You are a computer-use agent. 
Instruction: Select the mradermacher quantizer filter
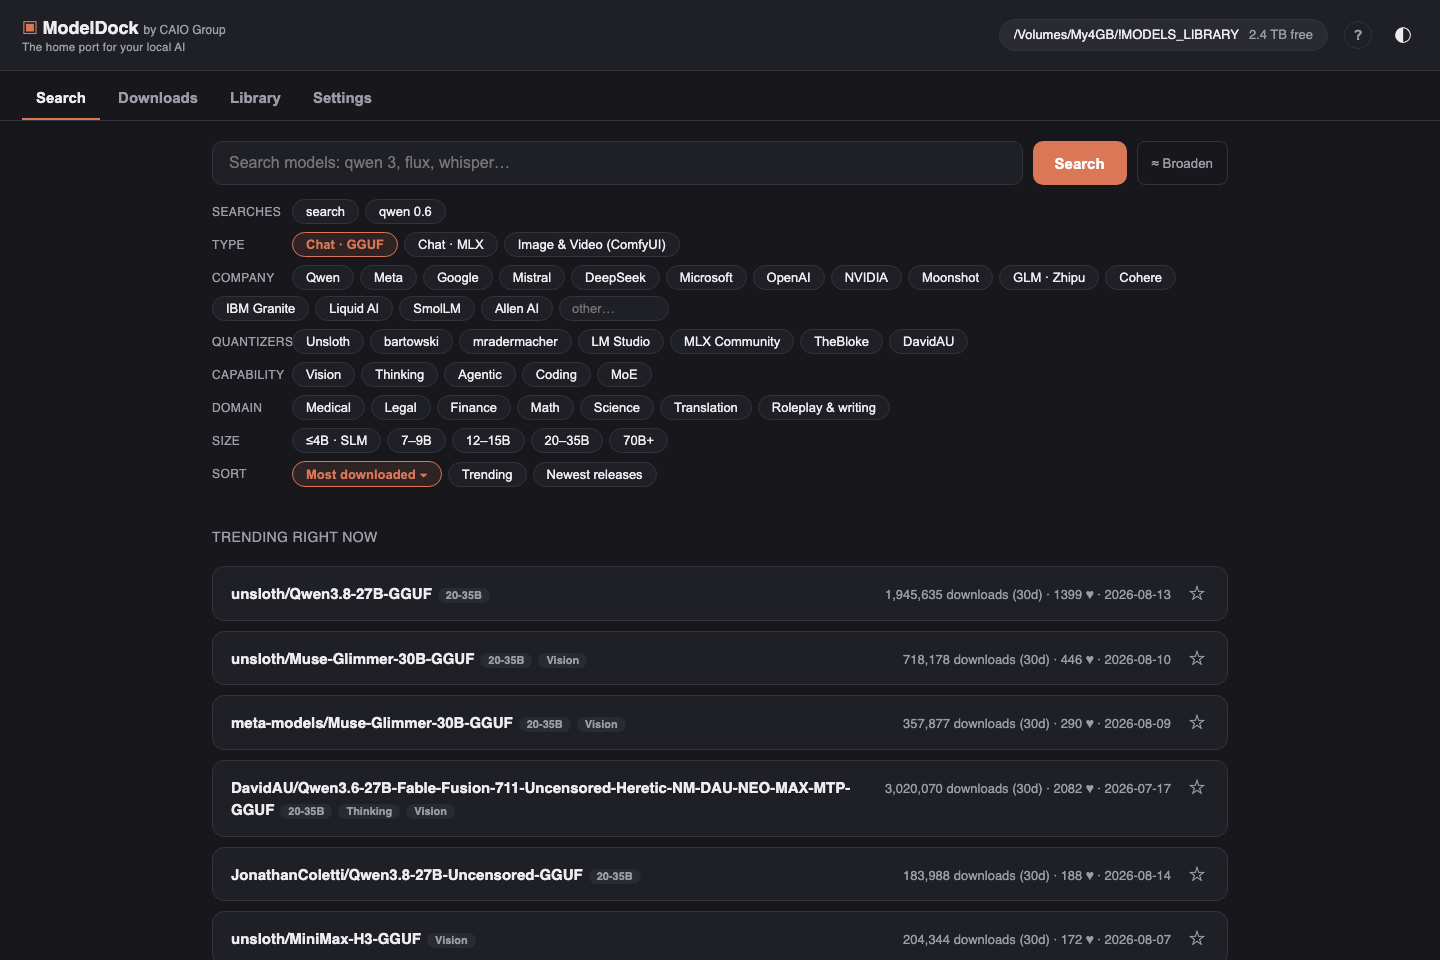click(515, 342)
